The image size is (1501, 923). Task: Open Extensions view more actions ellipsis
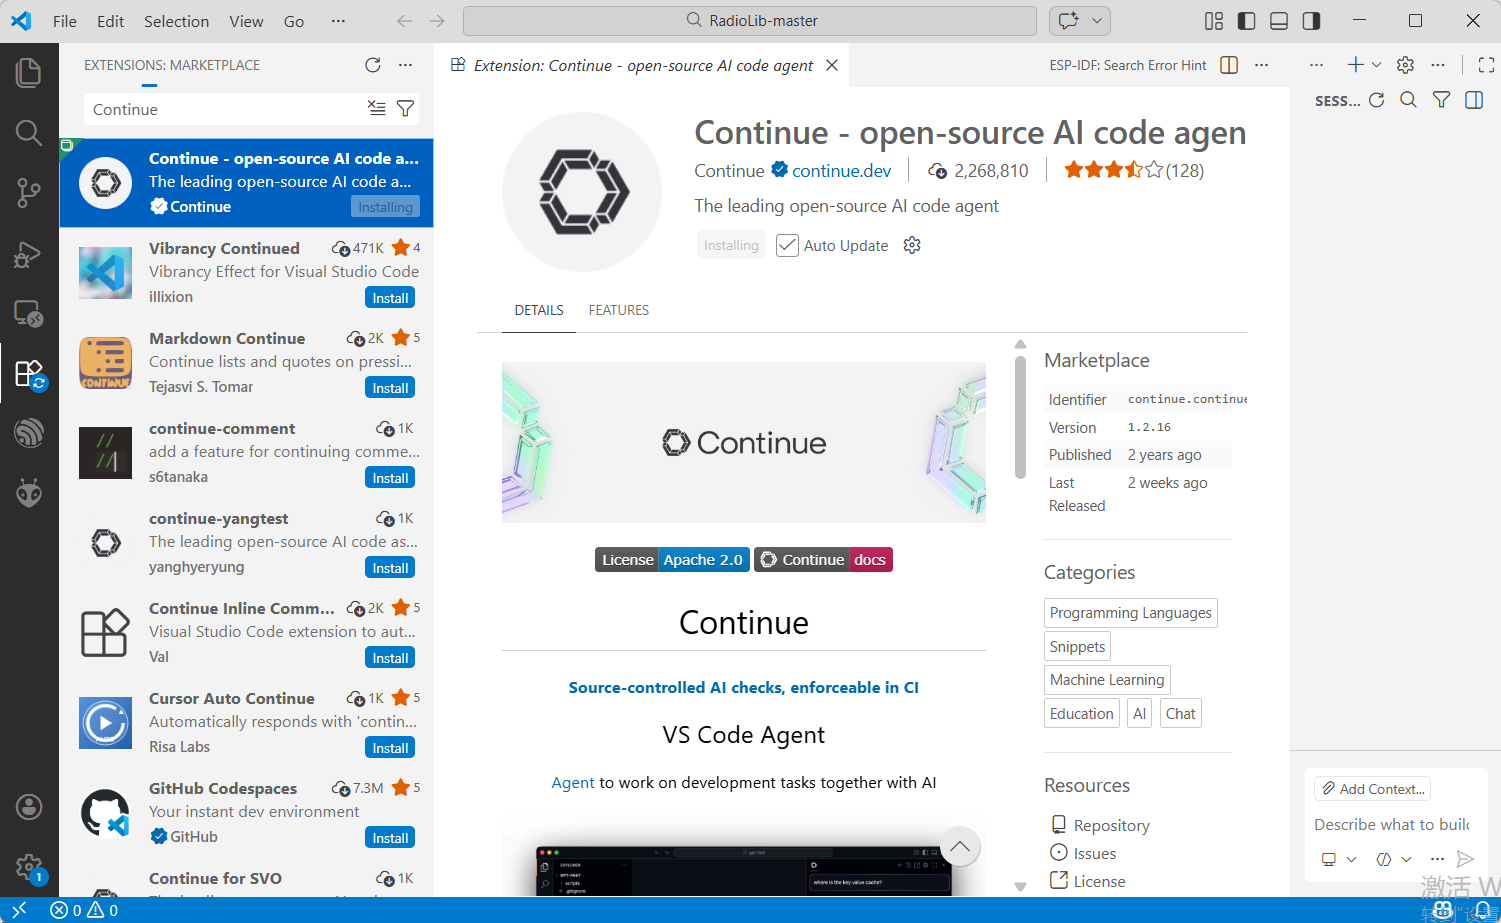[405, 65]
